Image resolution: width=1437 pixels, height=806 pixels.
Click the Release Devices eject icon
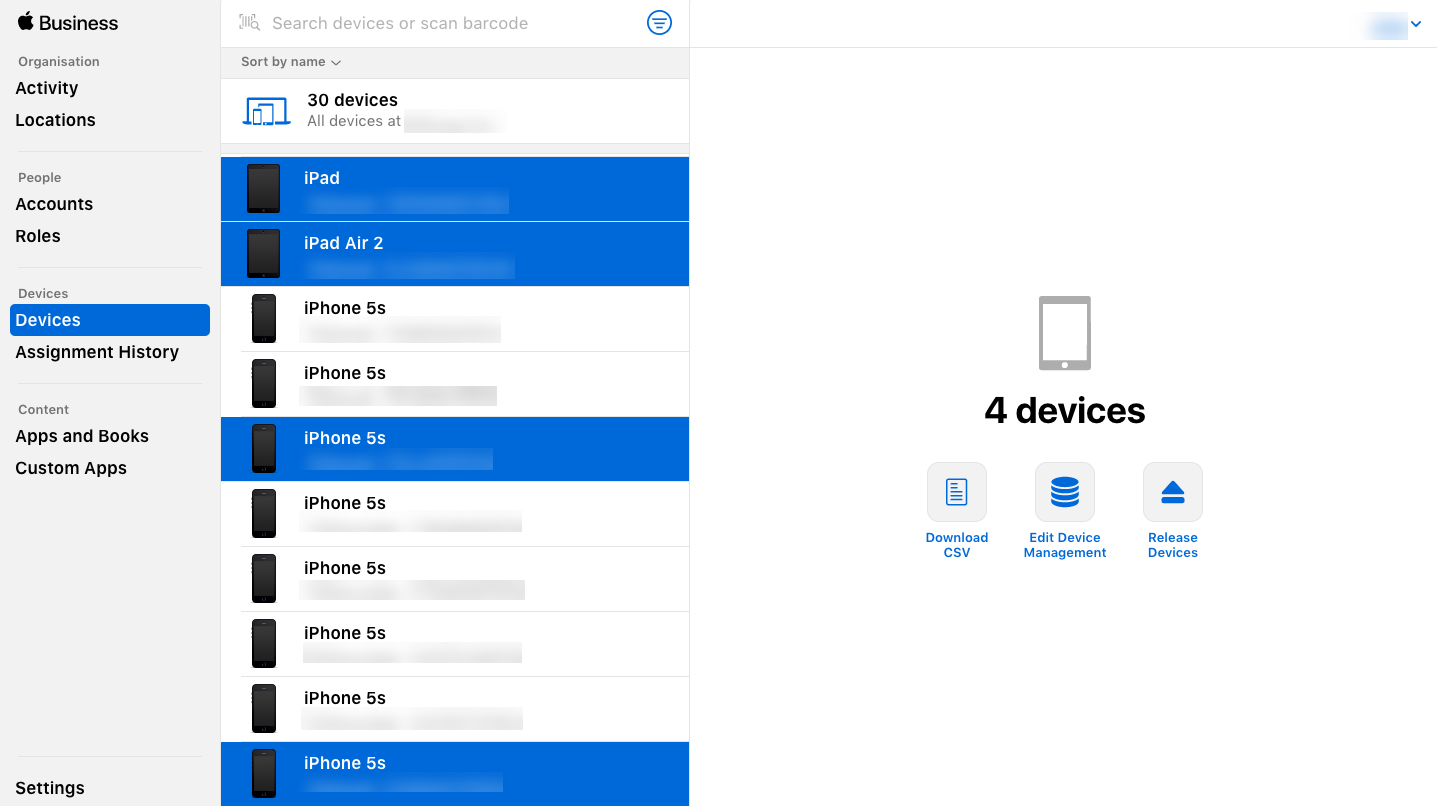tap(1173, 492)
